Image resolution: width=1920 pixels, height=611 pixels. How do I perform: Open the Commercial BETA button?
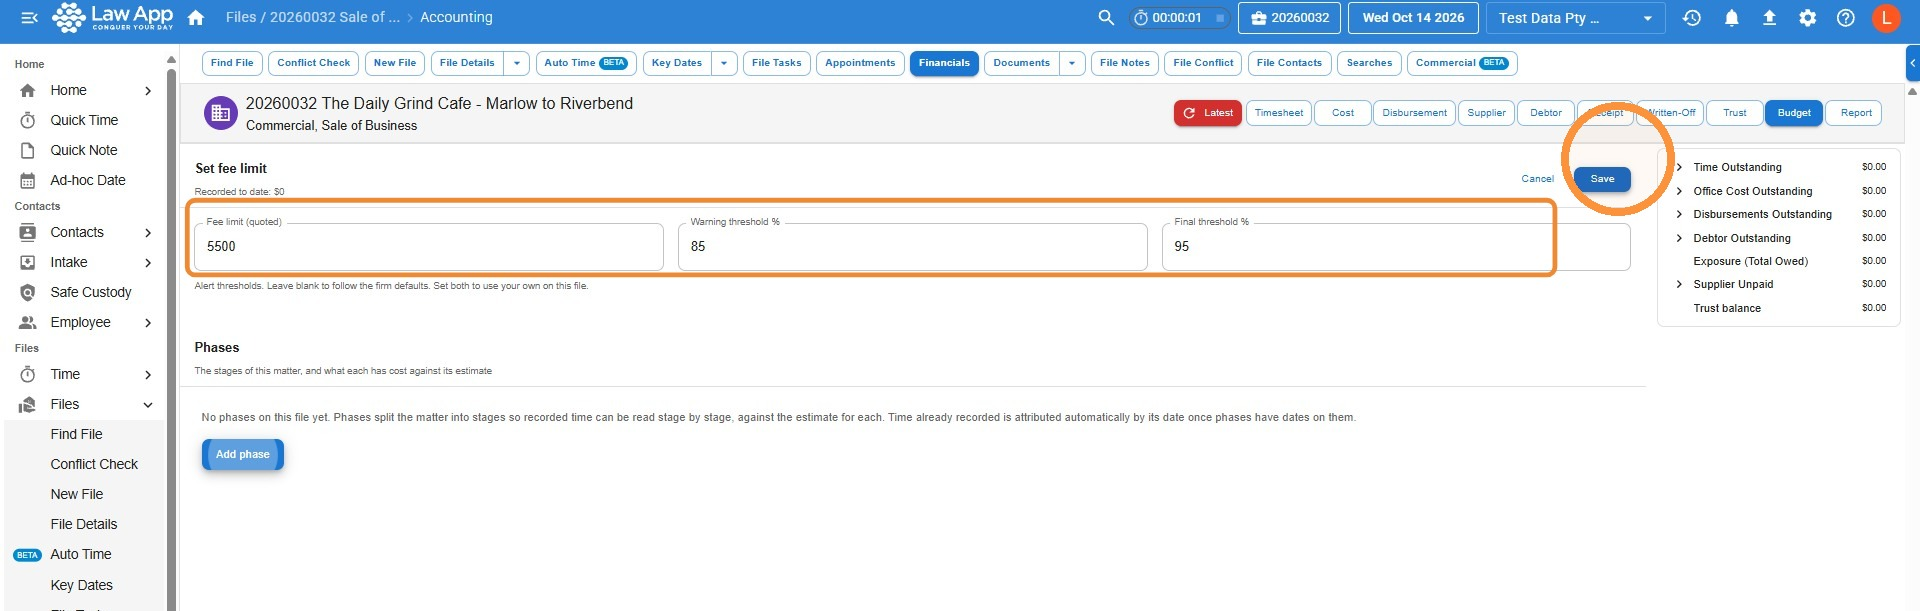(1462, 63)
